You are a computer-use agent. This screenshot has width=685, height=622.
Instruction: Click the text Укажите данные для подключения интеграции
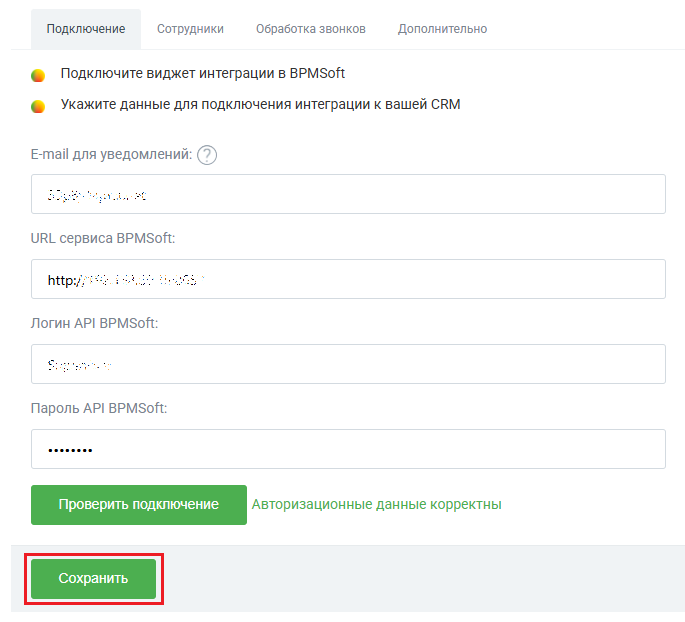click(260, 104)
